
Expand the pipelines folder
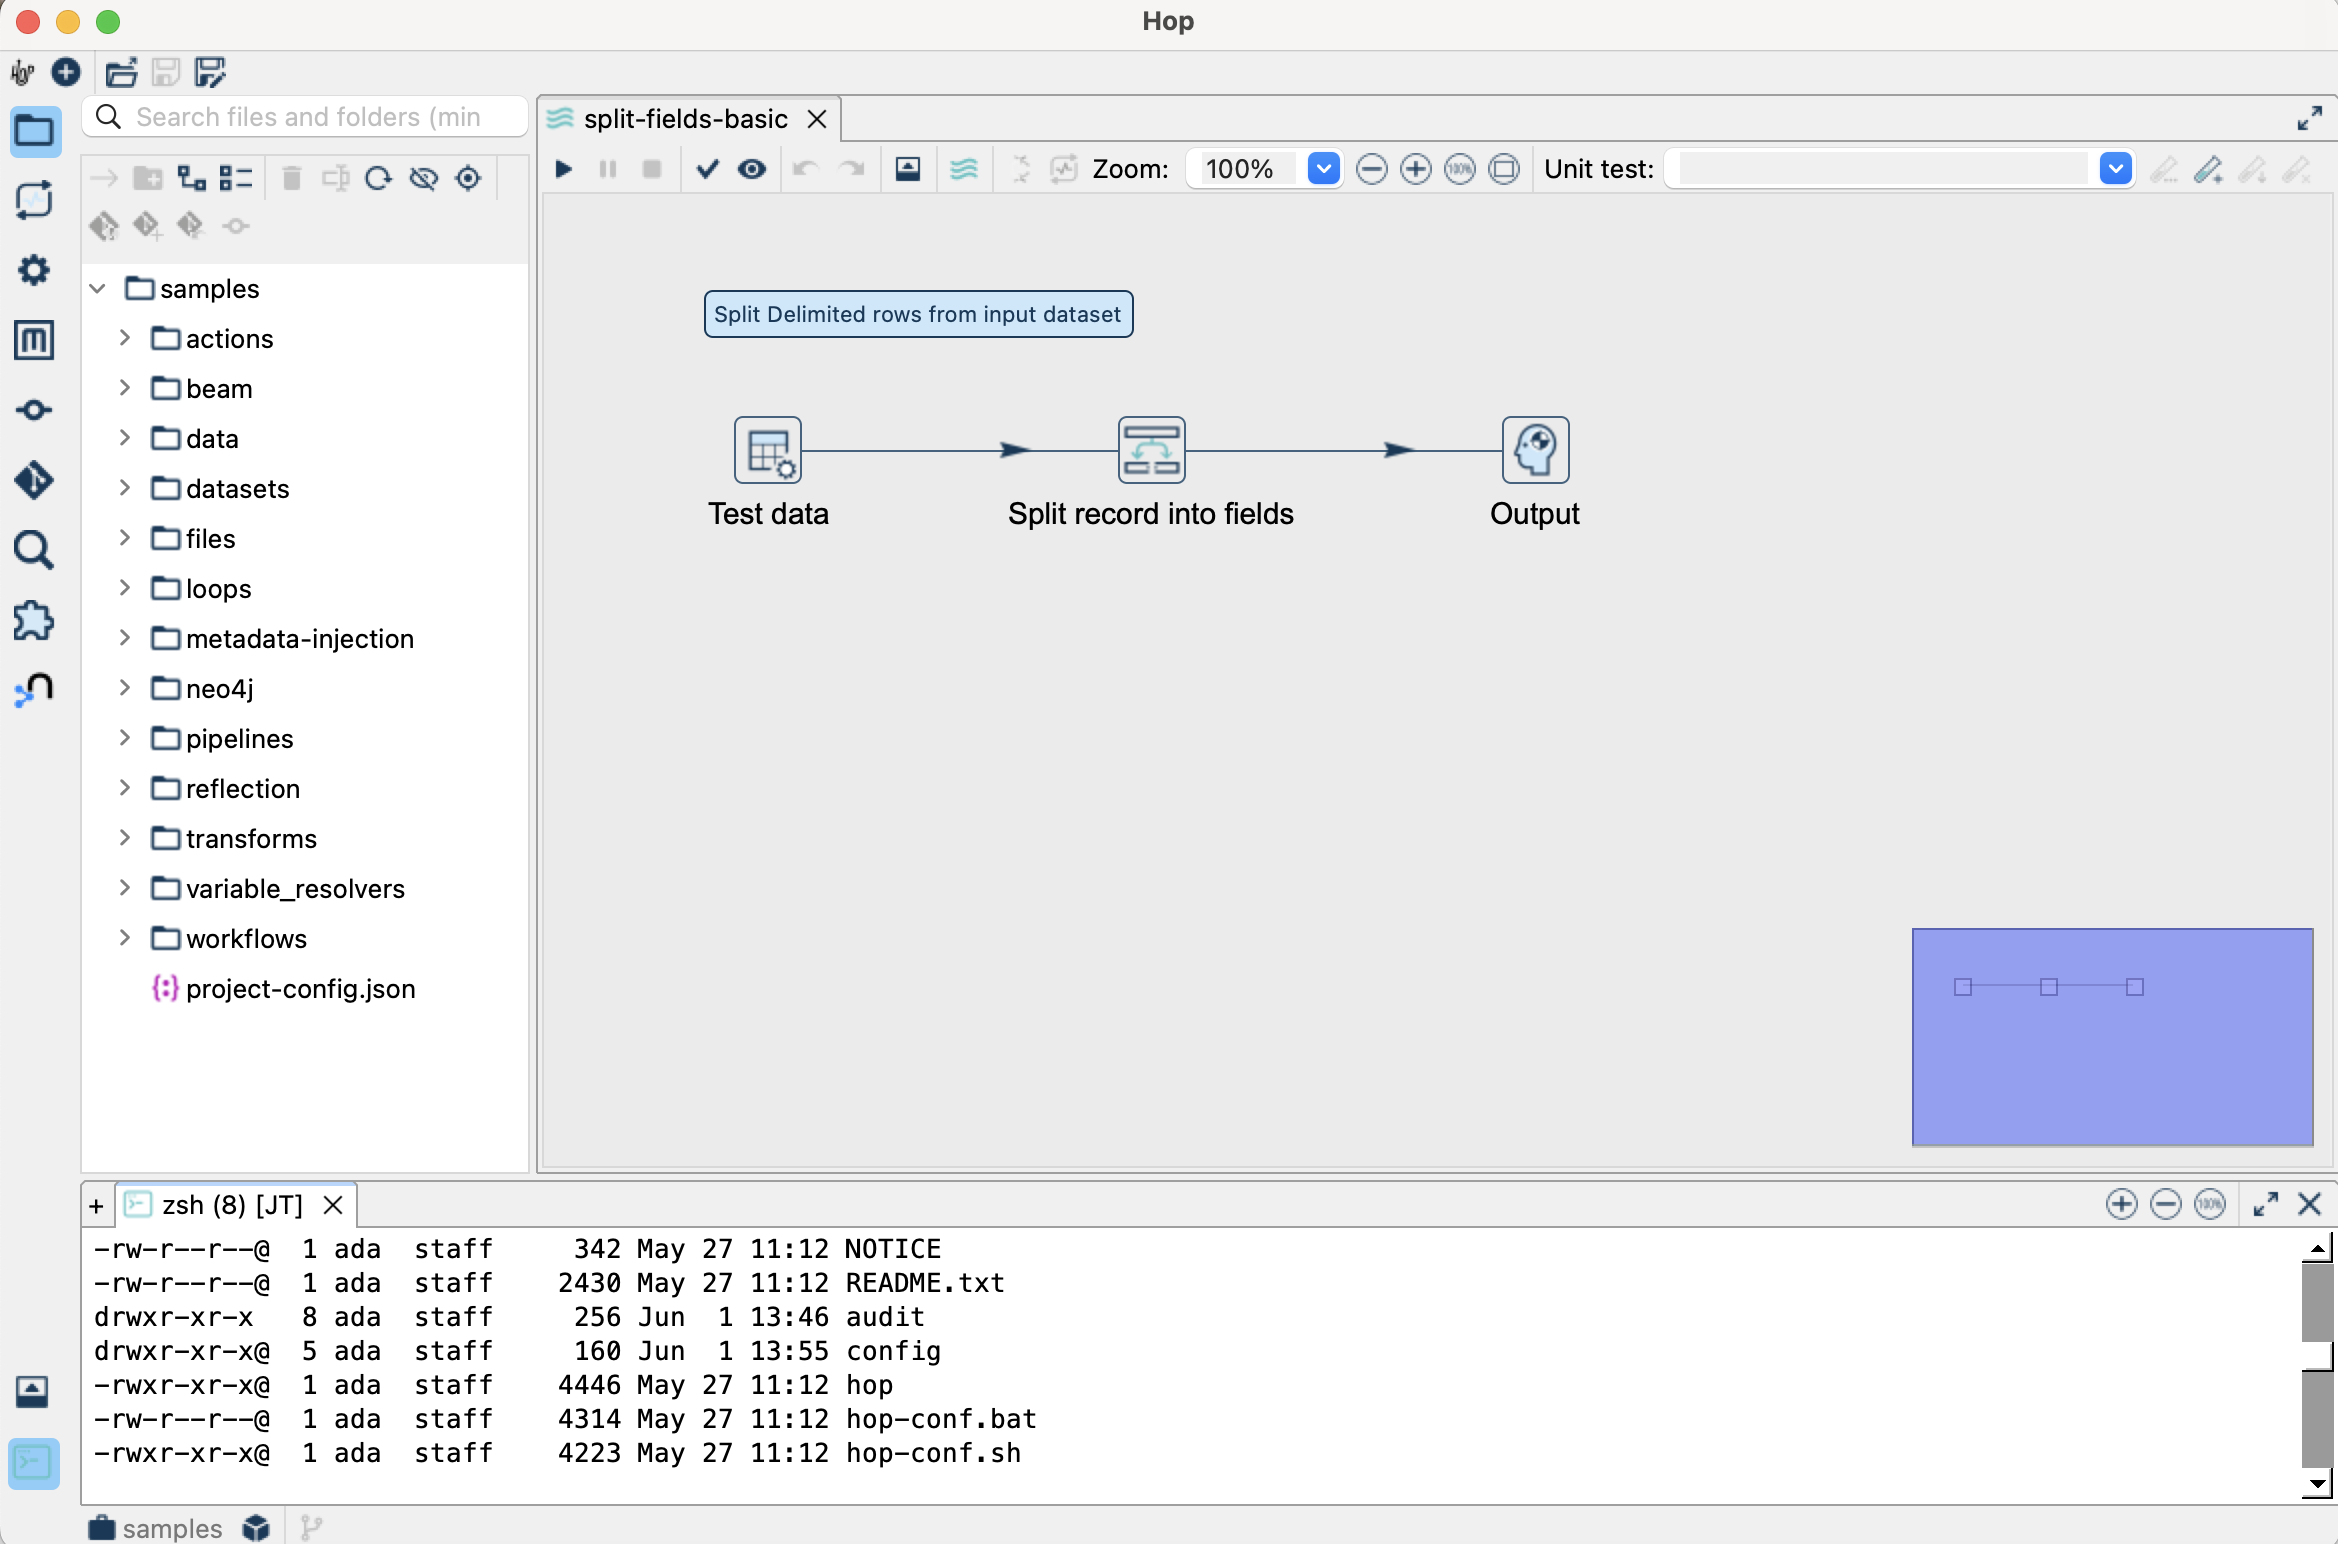click(x=125, y=738)
